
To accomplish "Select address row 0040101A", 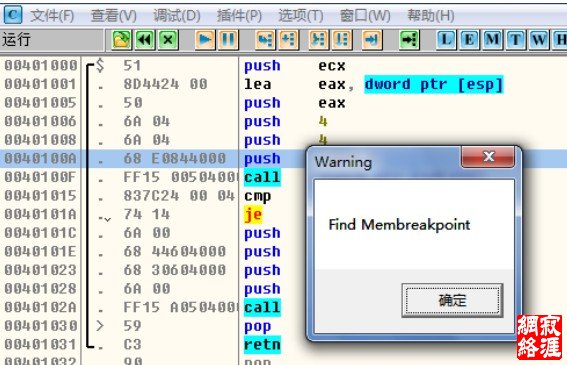I will pos(40,214).
